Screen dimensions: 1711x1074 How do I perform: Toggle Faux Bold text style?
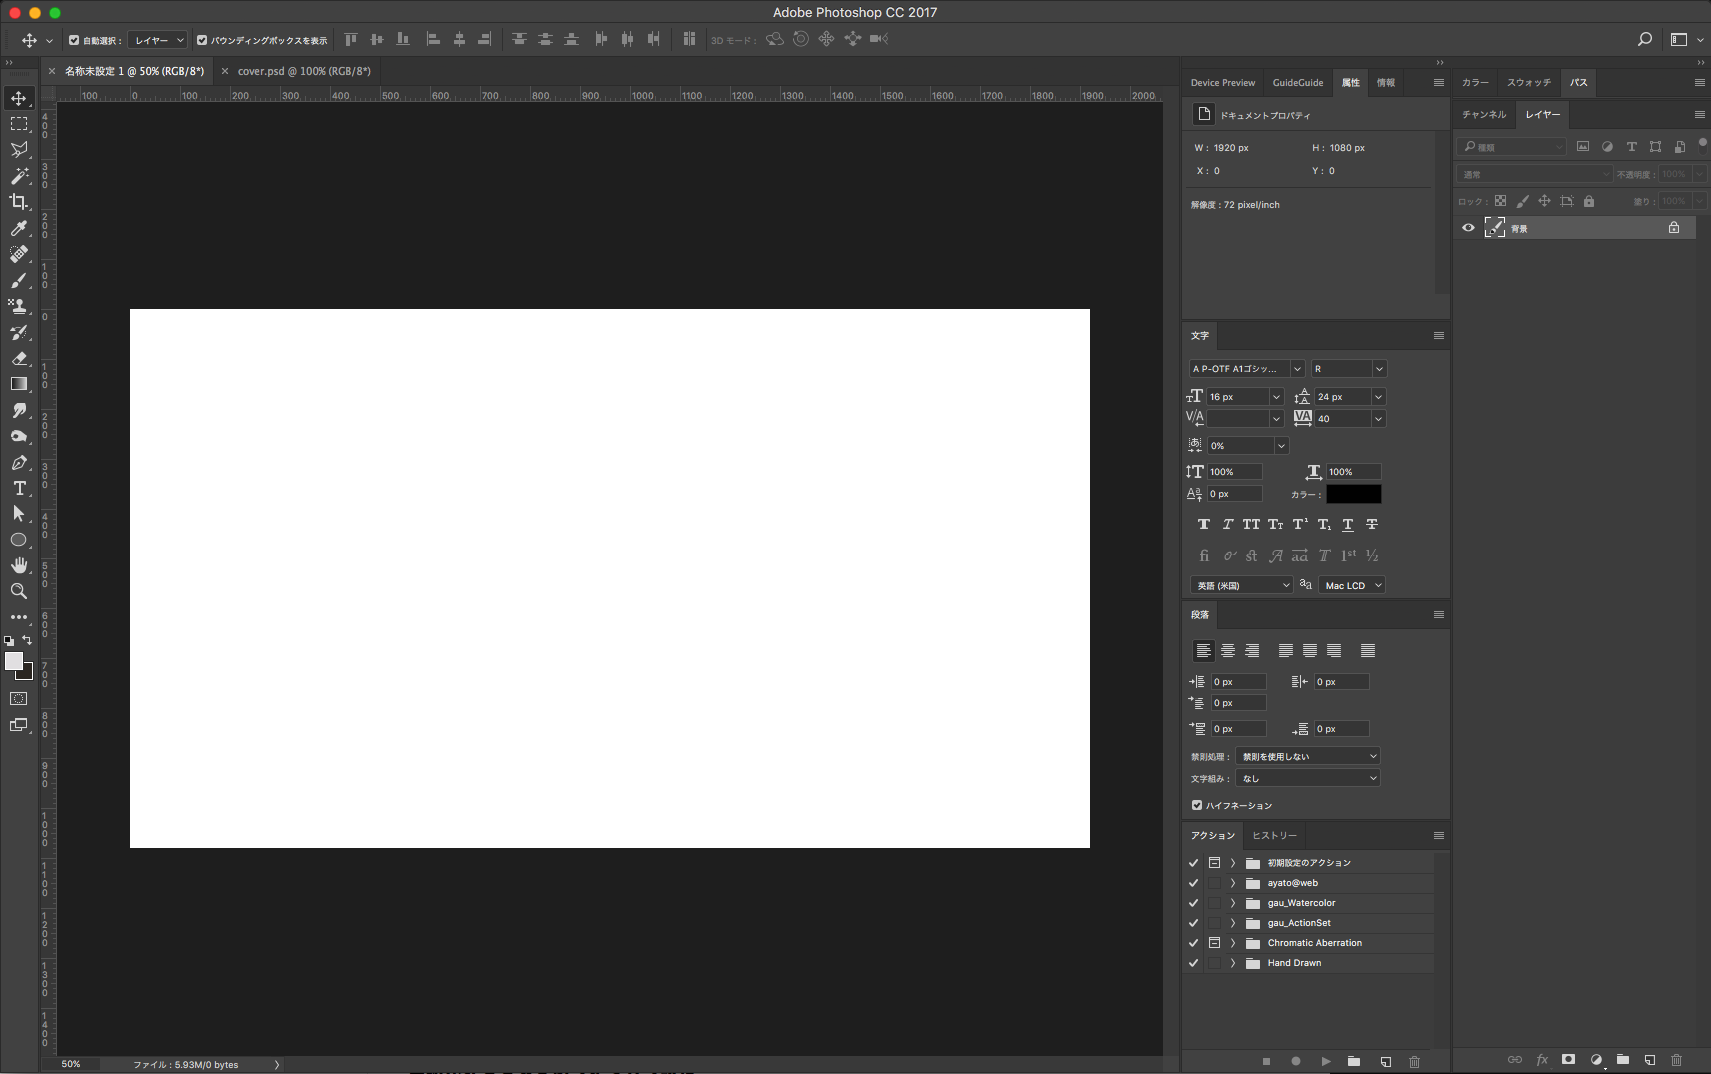[x=1204, y=524]
